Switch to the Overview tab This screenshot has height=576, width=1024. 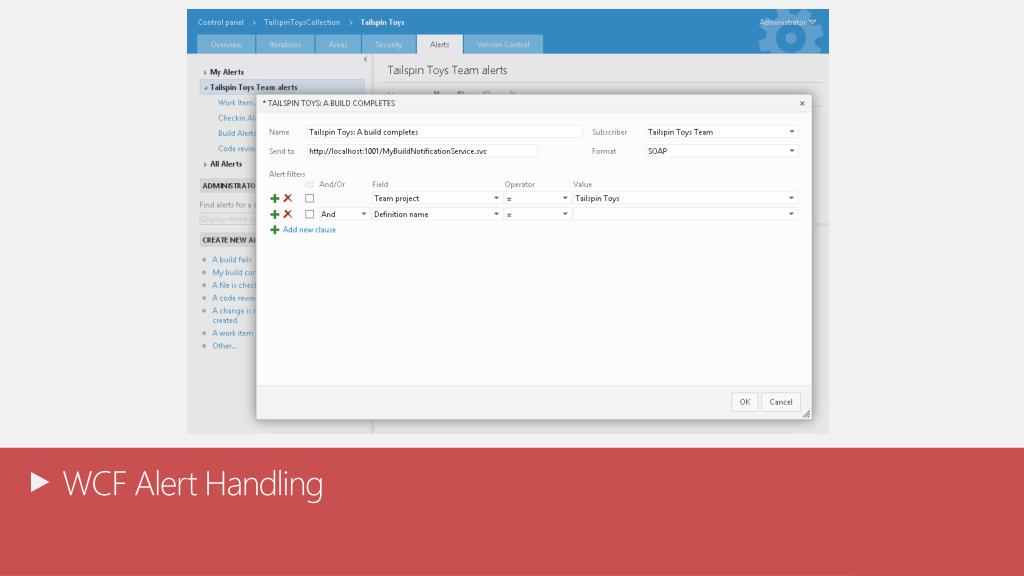[x=226, y=44]
